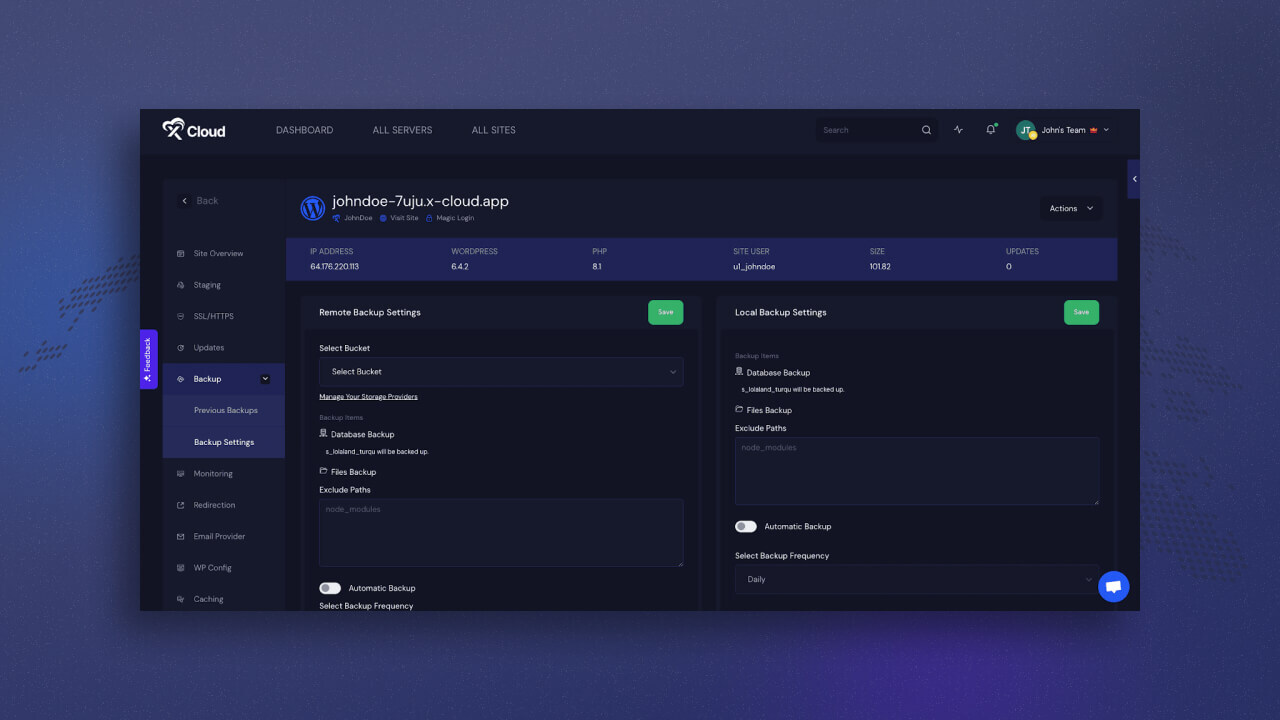Click the JT team avatar
Viewport: 1280px width, 720px height.
pyautogui.click(x=1026, y=130)
